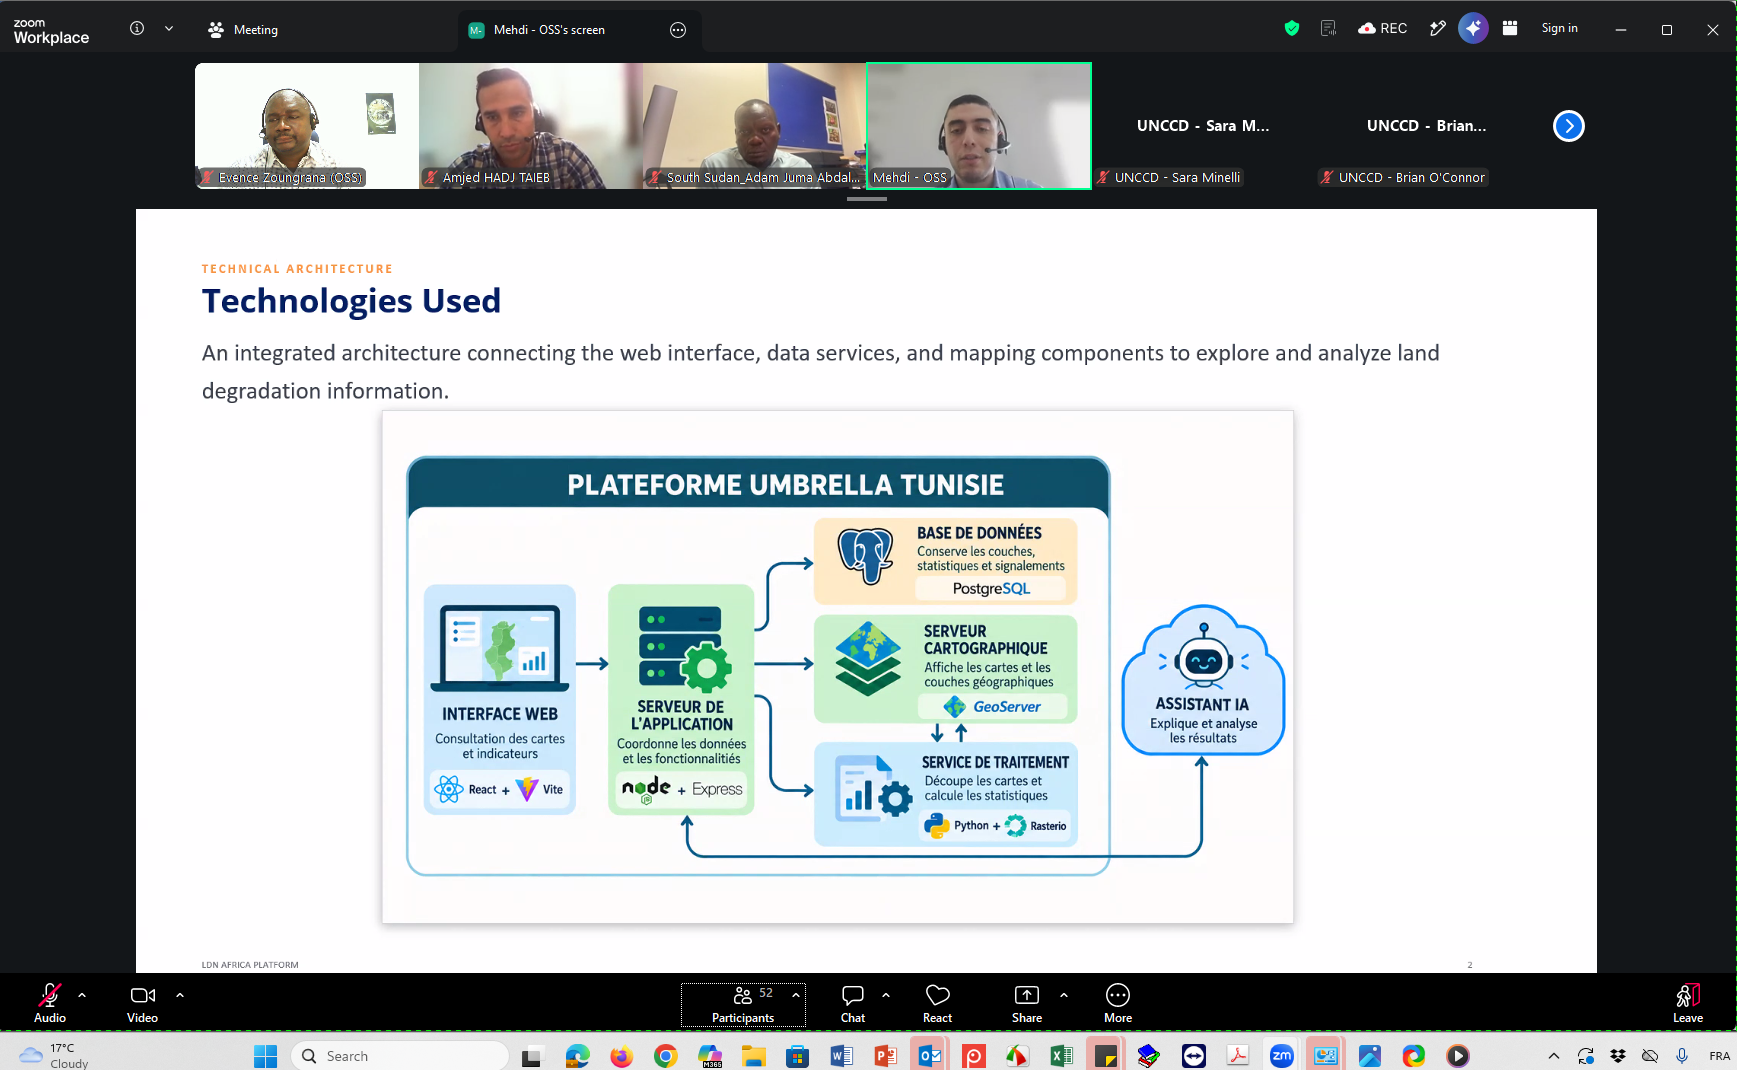
Task: Unmute microphone with the Audio button
Action: [50, 1003]
